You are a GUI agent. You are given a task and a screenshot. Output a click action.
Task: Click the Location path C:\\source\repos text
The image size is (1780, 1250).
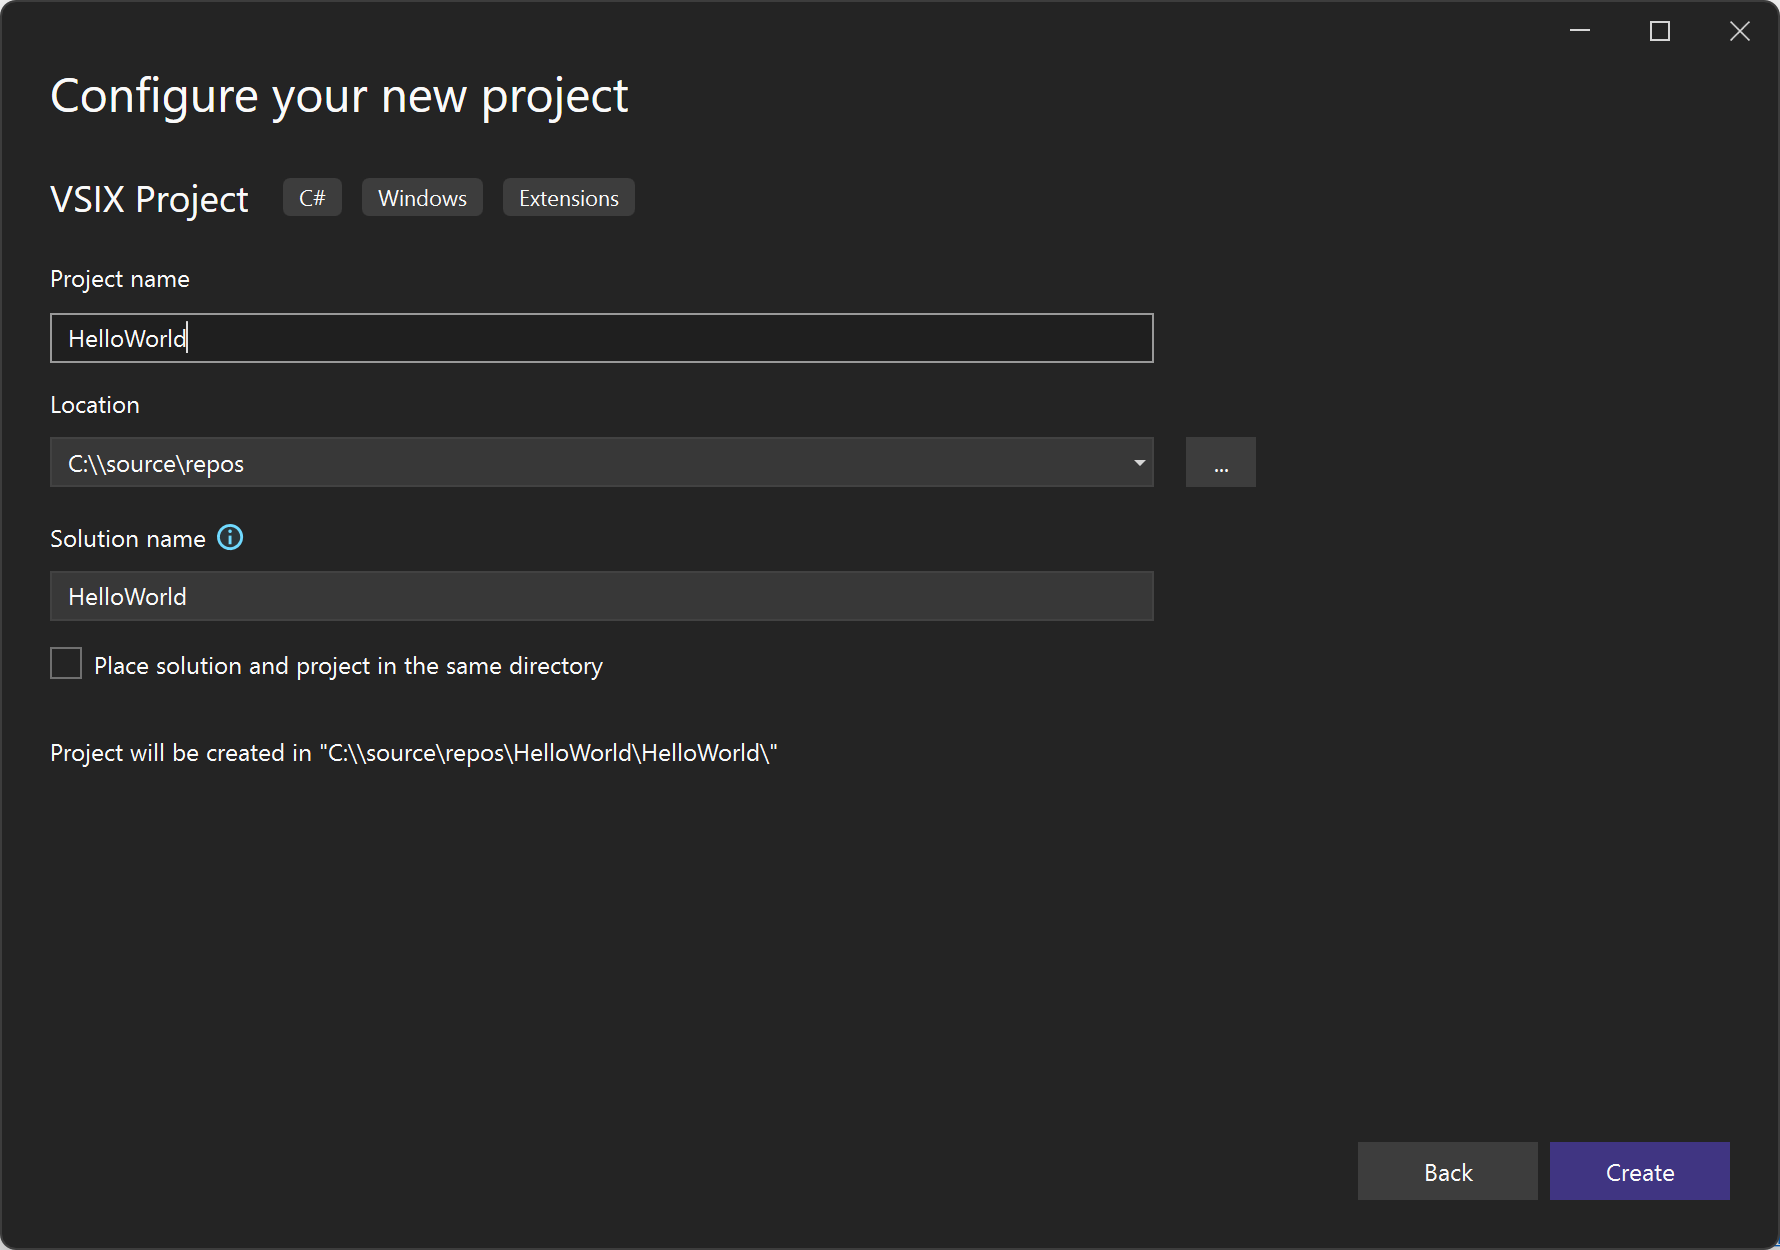(x=156, y=464)
